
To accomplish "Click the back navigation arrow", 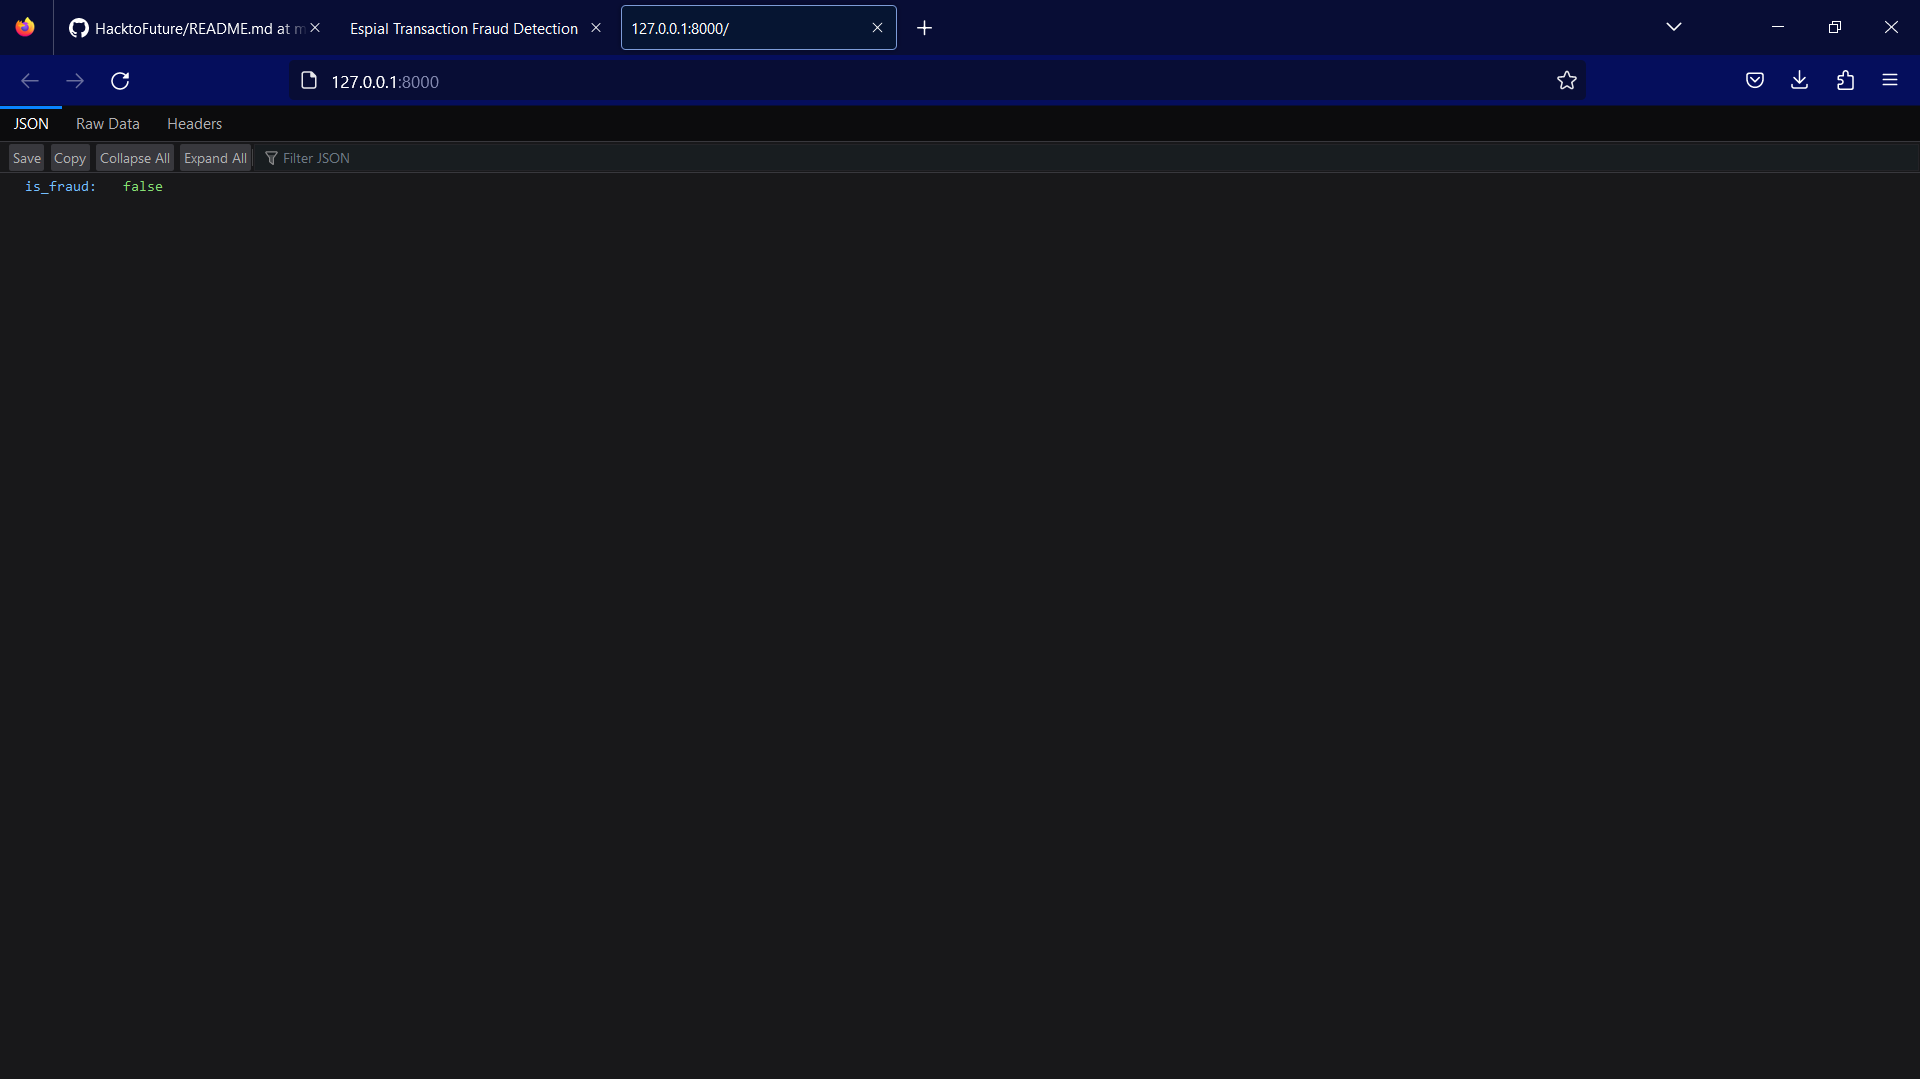I will coord(29,81).
